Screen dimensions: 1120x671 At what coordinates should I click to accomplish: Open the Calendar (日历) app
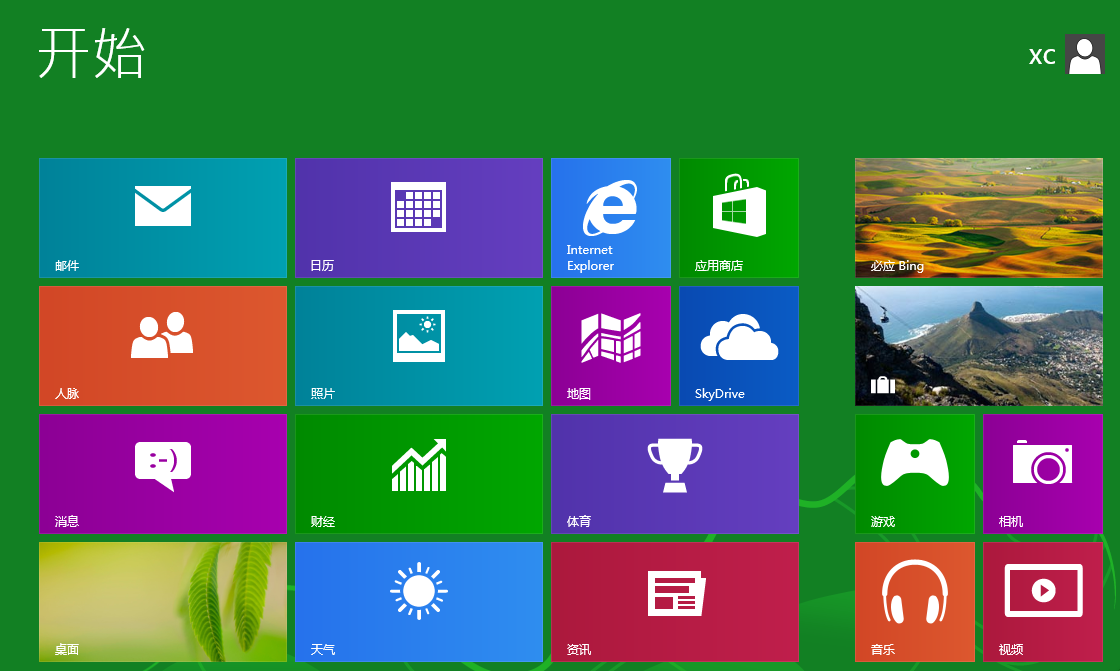[x=419, y=217]
